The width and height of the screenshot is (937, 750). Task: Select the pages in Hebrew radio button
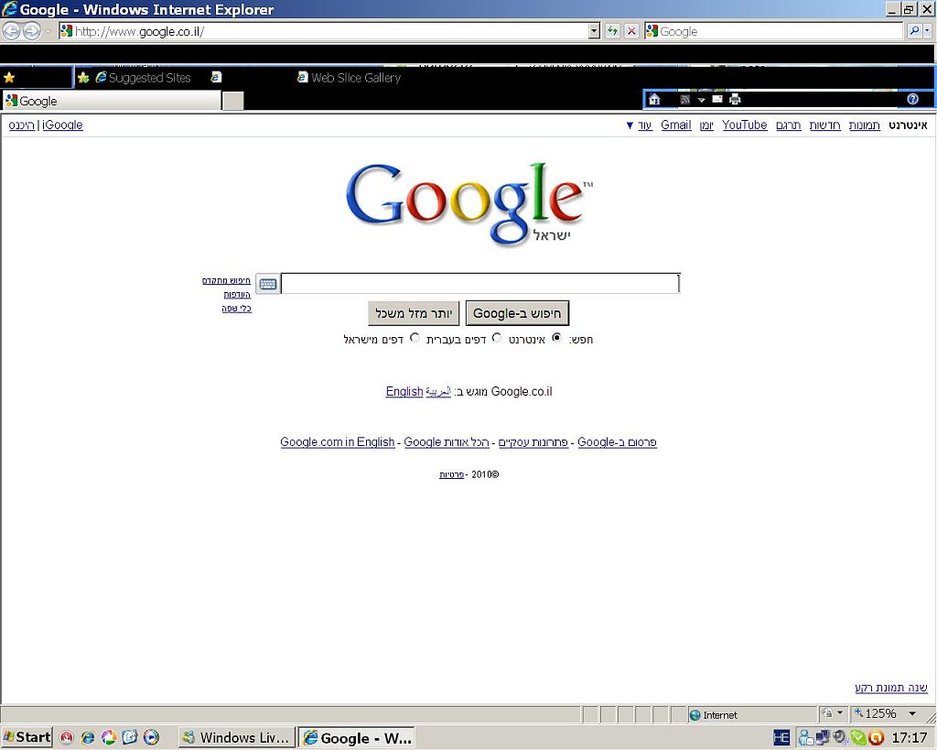click(497, 338)
